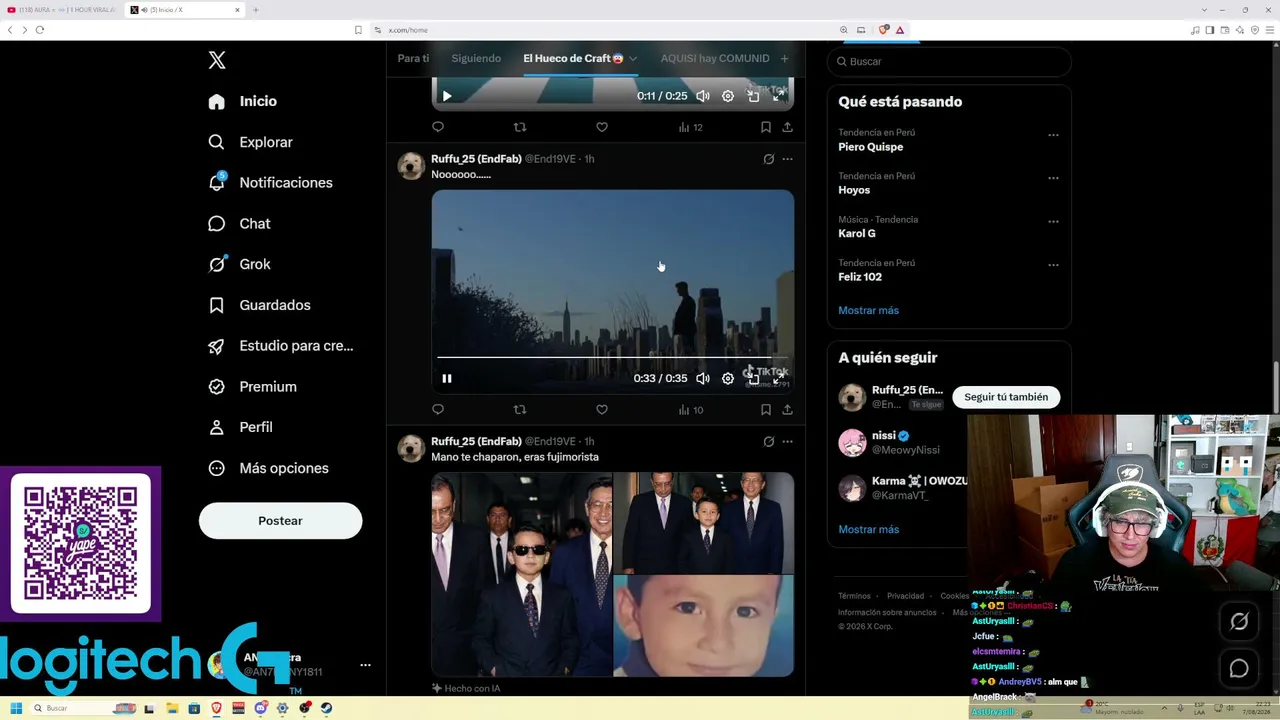Open account menu dots beside profile name

tap(365, 665)
